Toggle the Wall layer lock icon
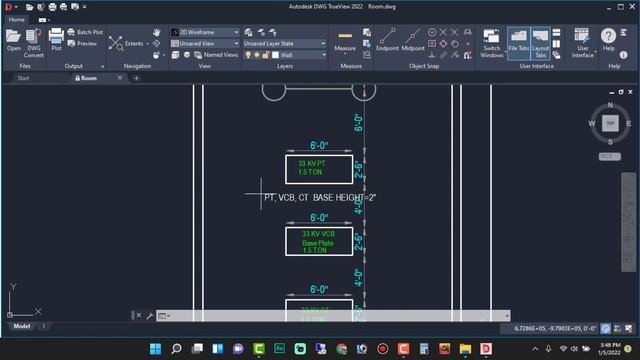Viewport: 640px width, 360px height. (x=266, y=55)
